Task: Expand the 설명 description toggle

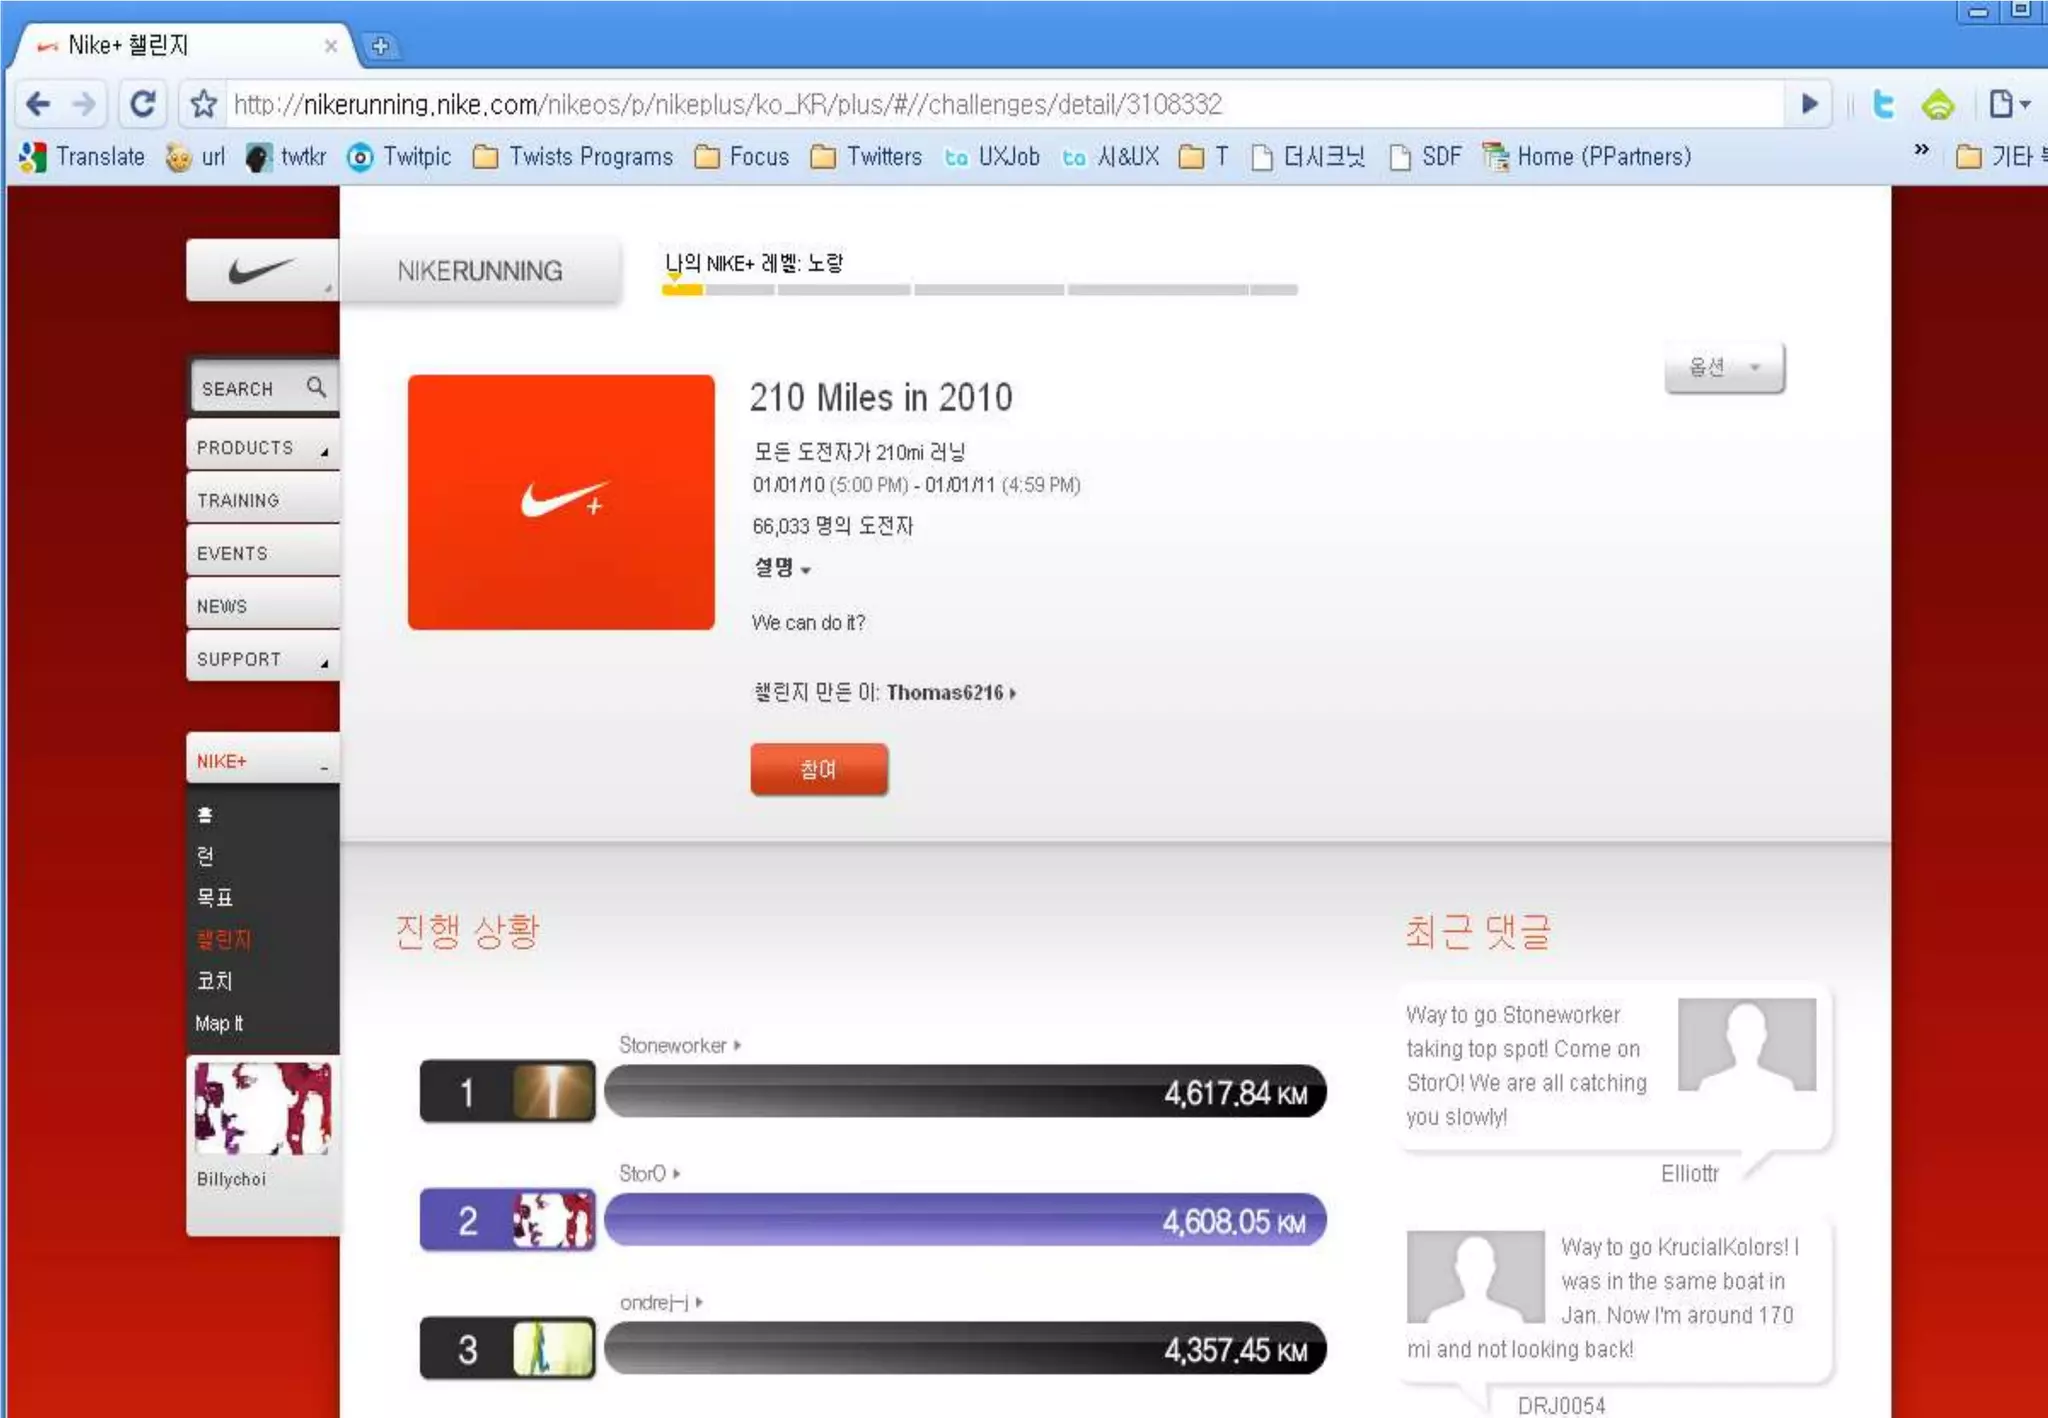Action: coord(782,568)
